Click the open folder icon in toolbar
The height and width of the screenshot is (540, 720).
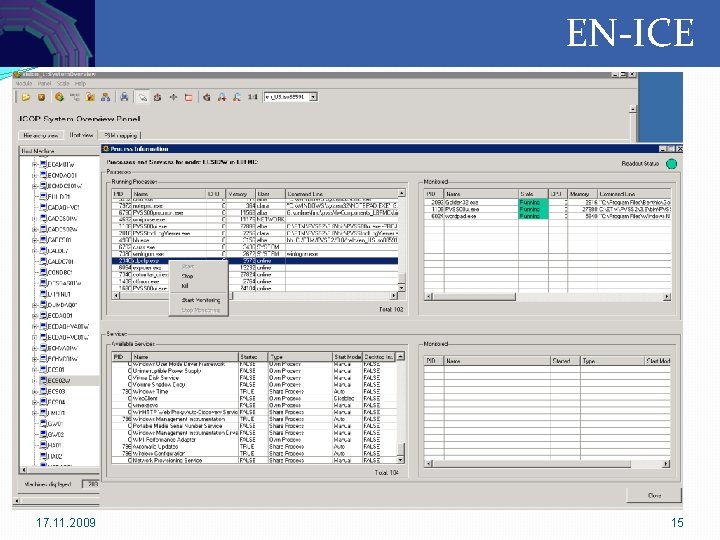[x=26, y=97]
